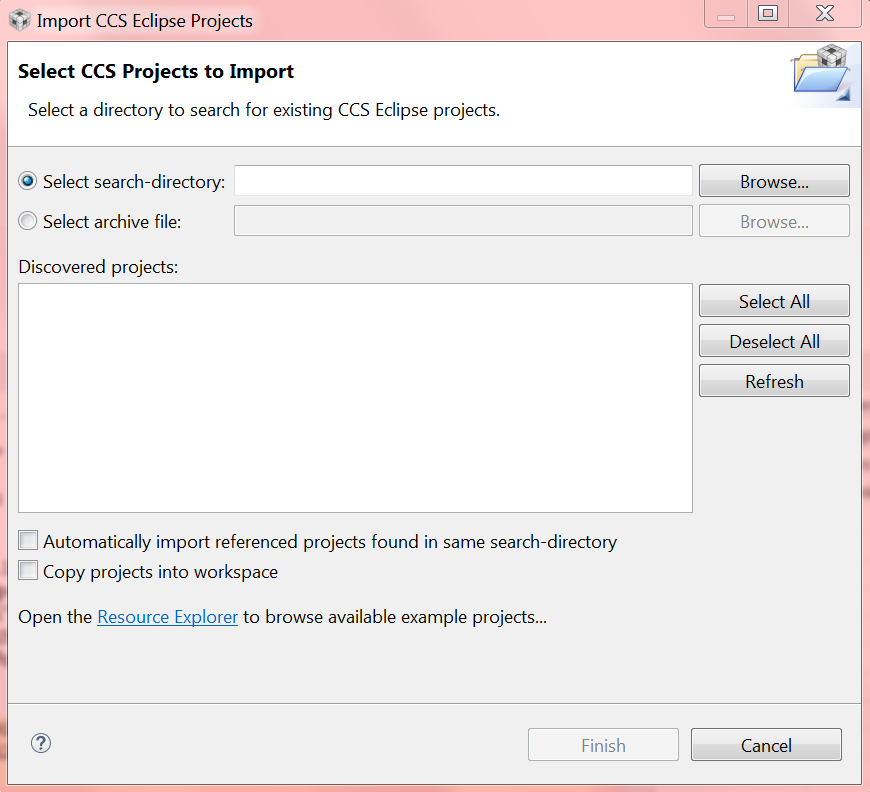Viewport: 870px width, 792px height.
Task: Click inside the Discovered projects list box
Action: 355,398
